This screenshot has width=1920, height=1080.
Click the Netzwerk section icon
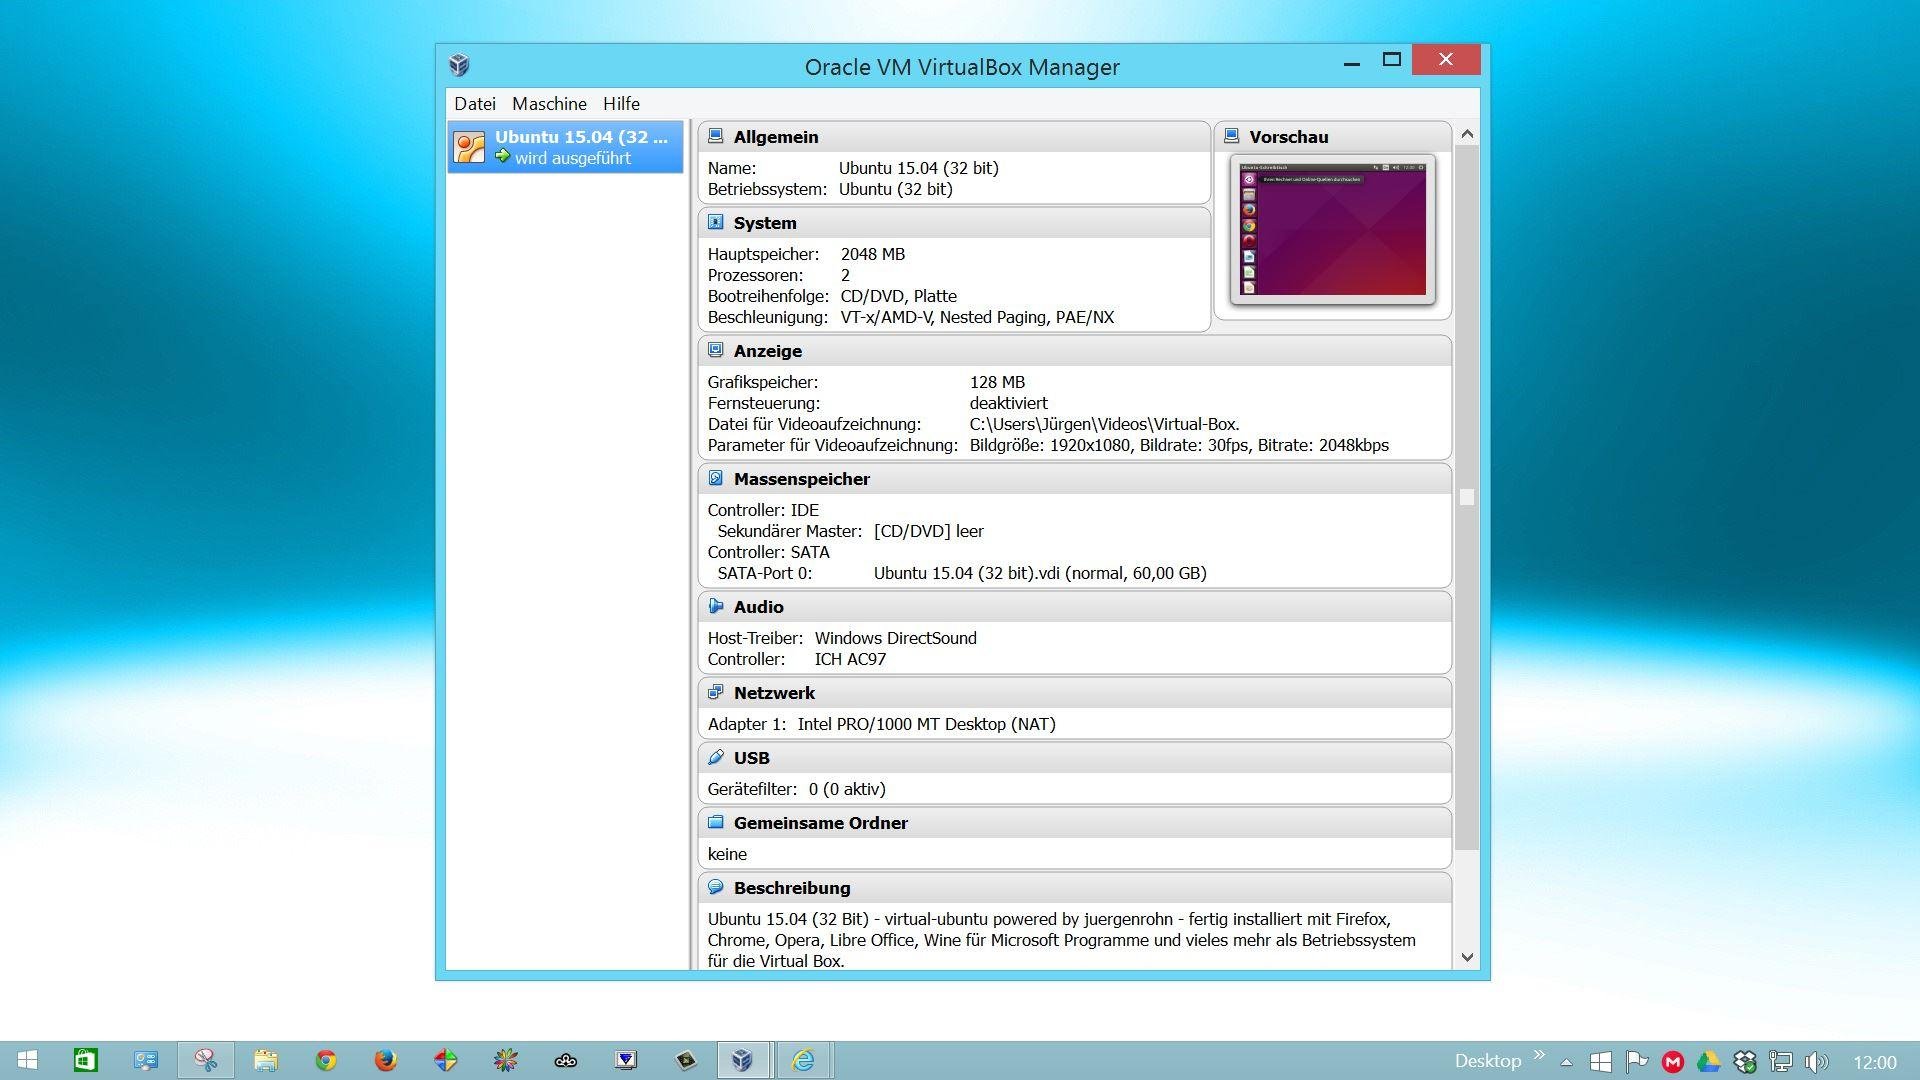tap(715, 692)
